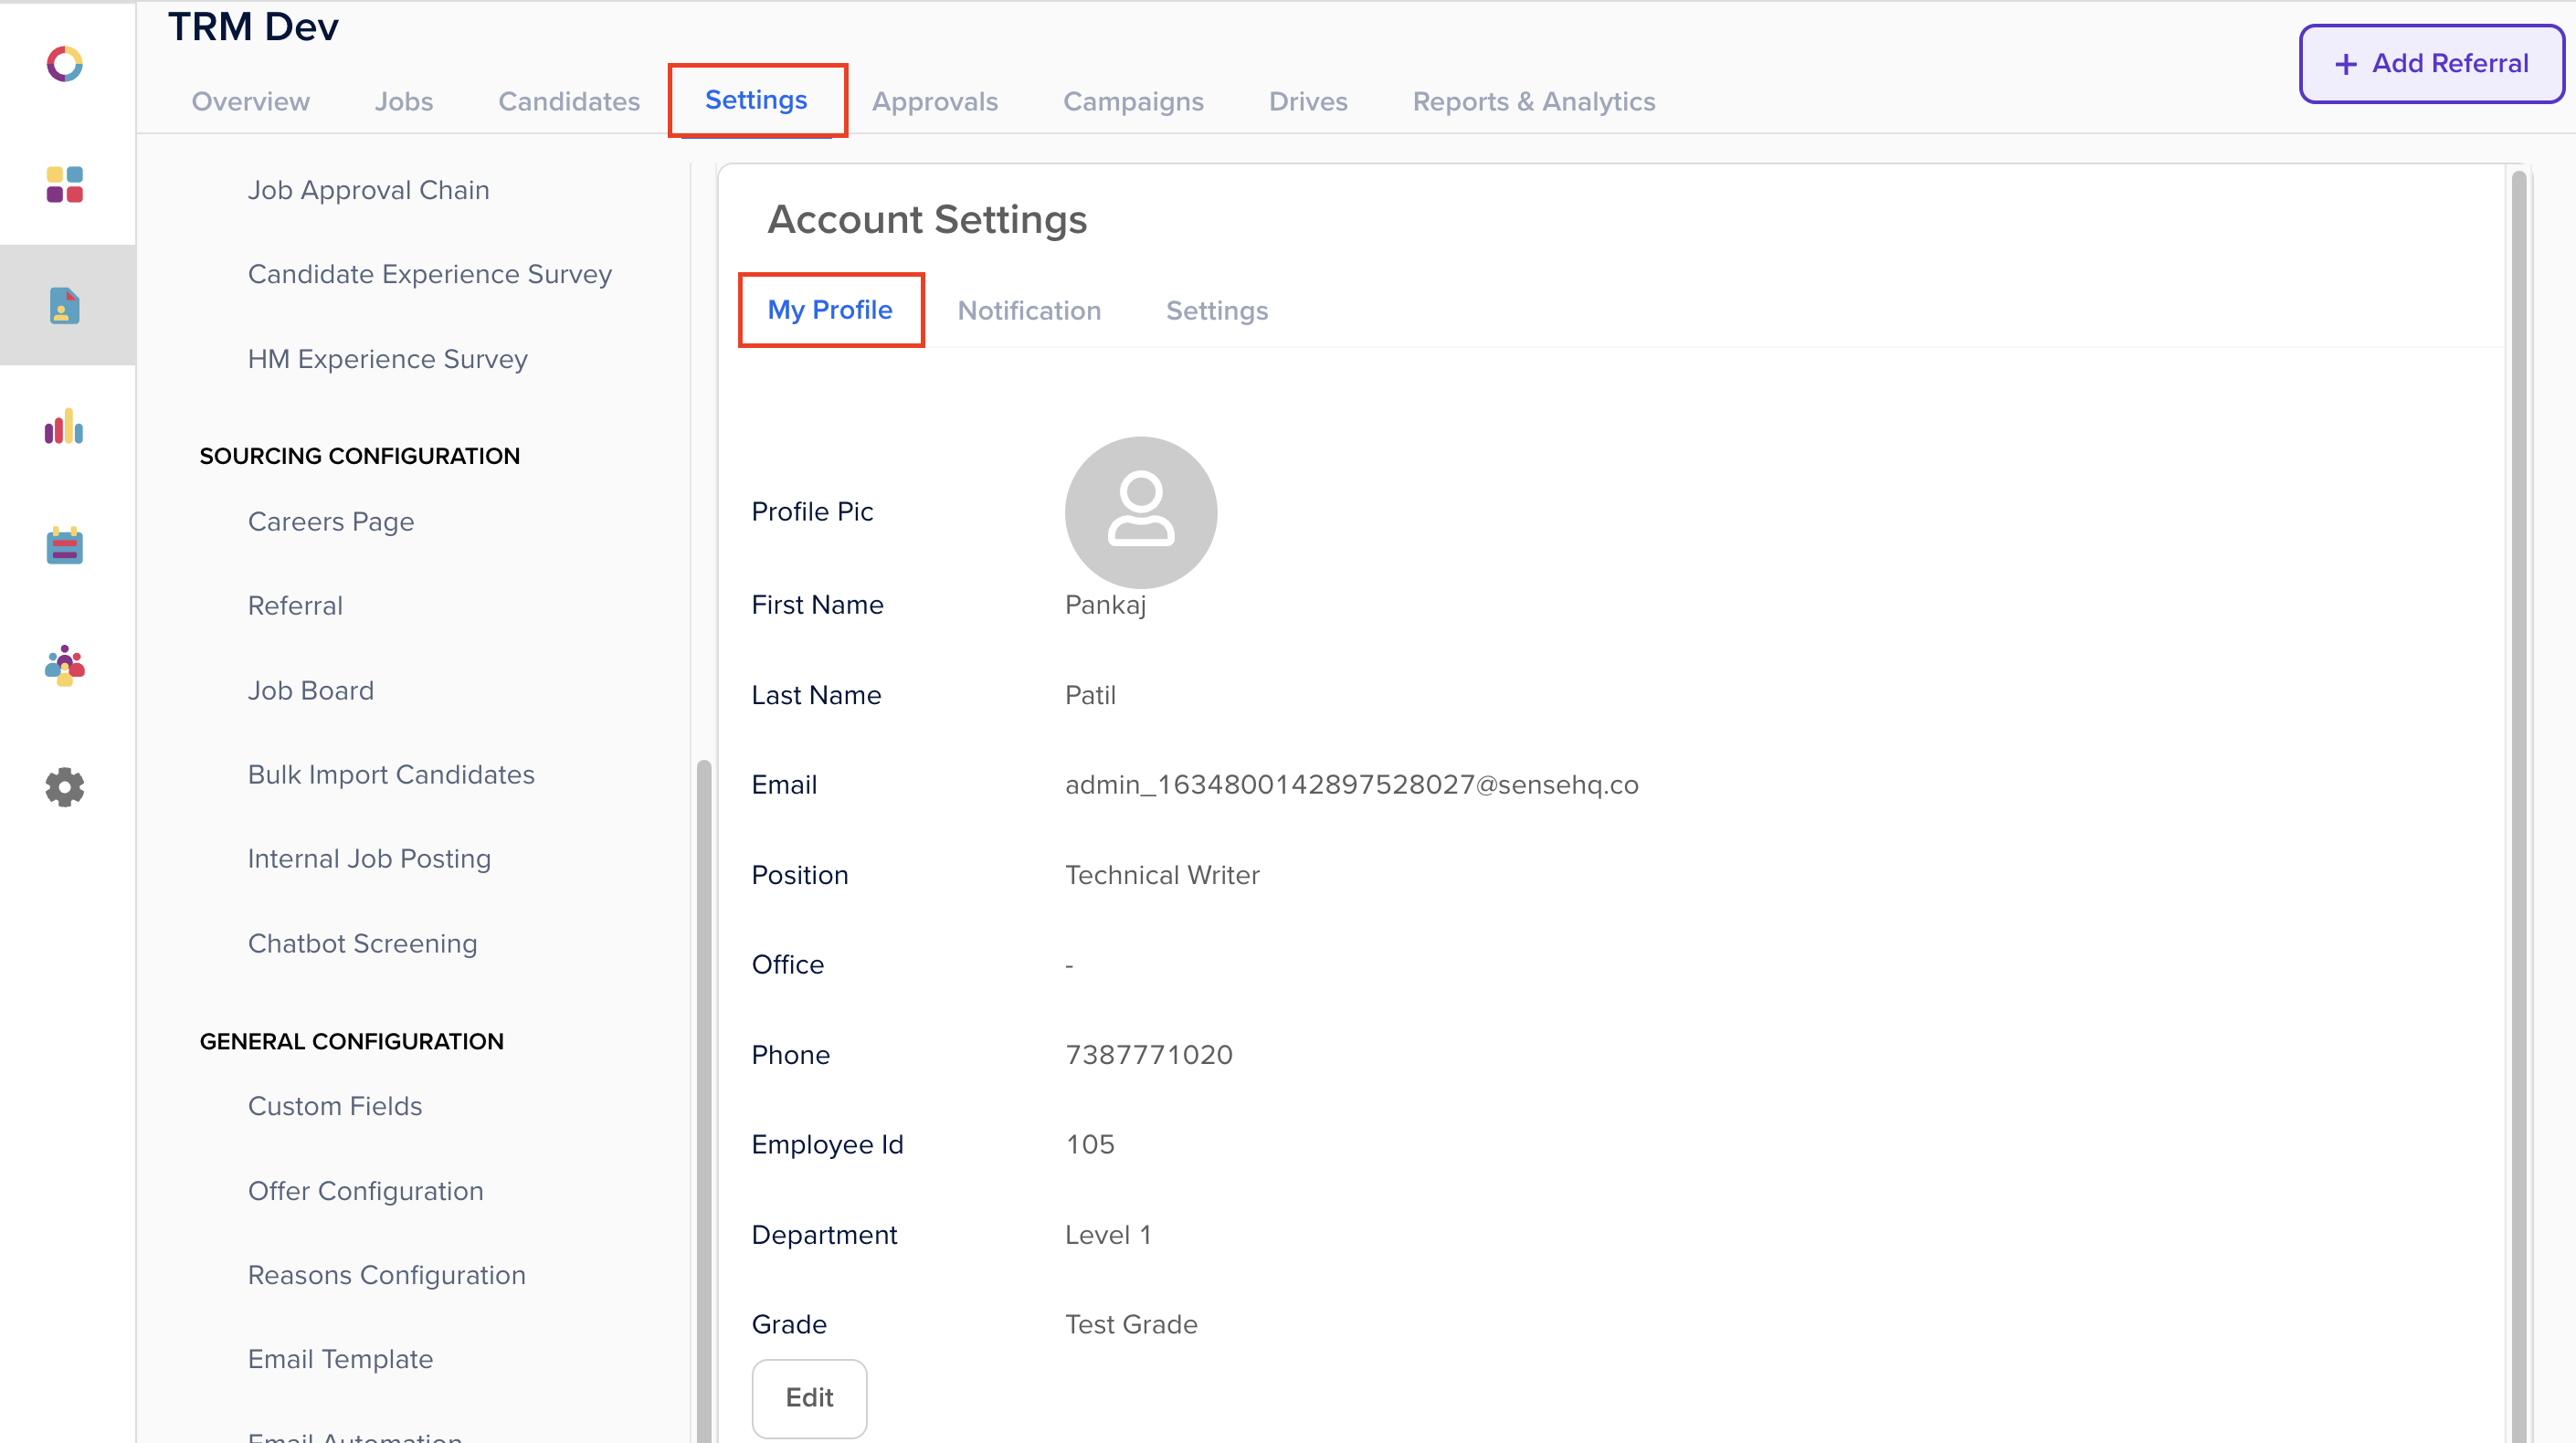Click the Add Referral button
2576x1443 pixels.
(x=2431, y=63)
